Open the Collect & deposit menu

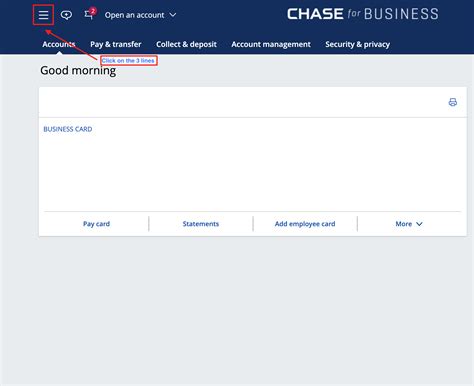click(x=186, y=44)
